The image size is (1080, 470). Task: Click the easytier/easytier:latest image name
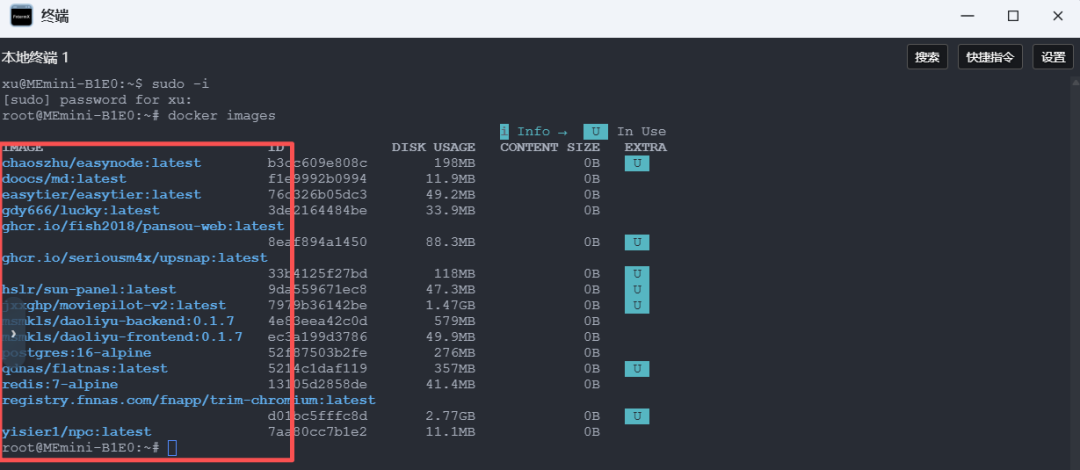click(101, 195)
